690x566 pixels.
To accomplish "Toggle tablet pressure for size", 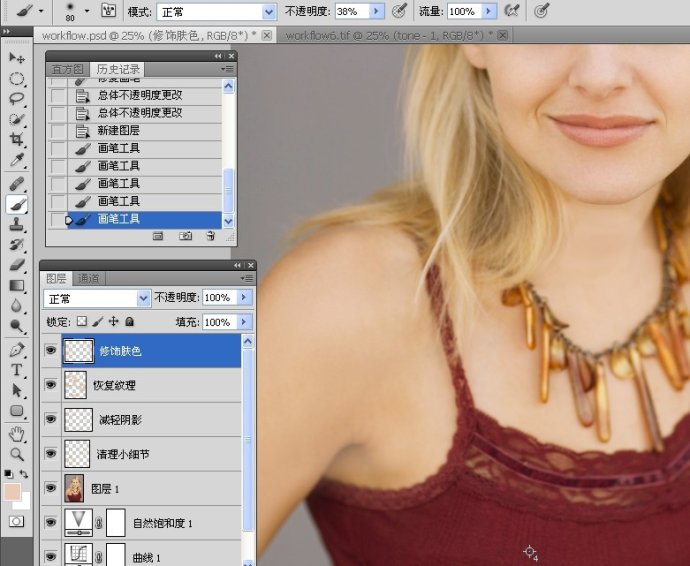I will pos(541,11).
